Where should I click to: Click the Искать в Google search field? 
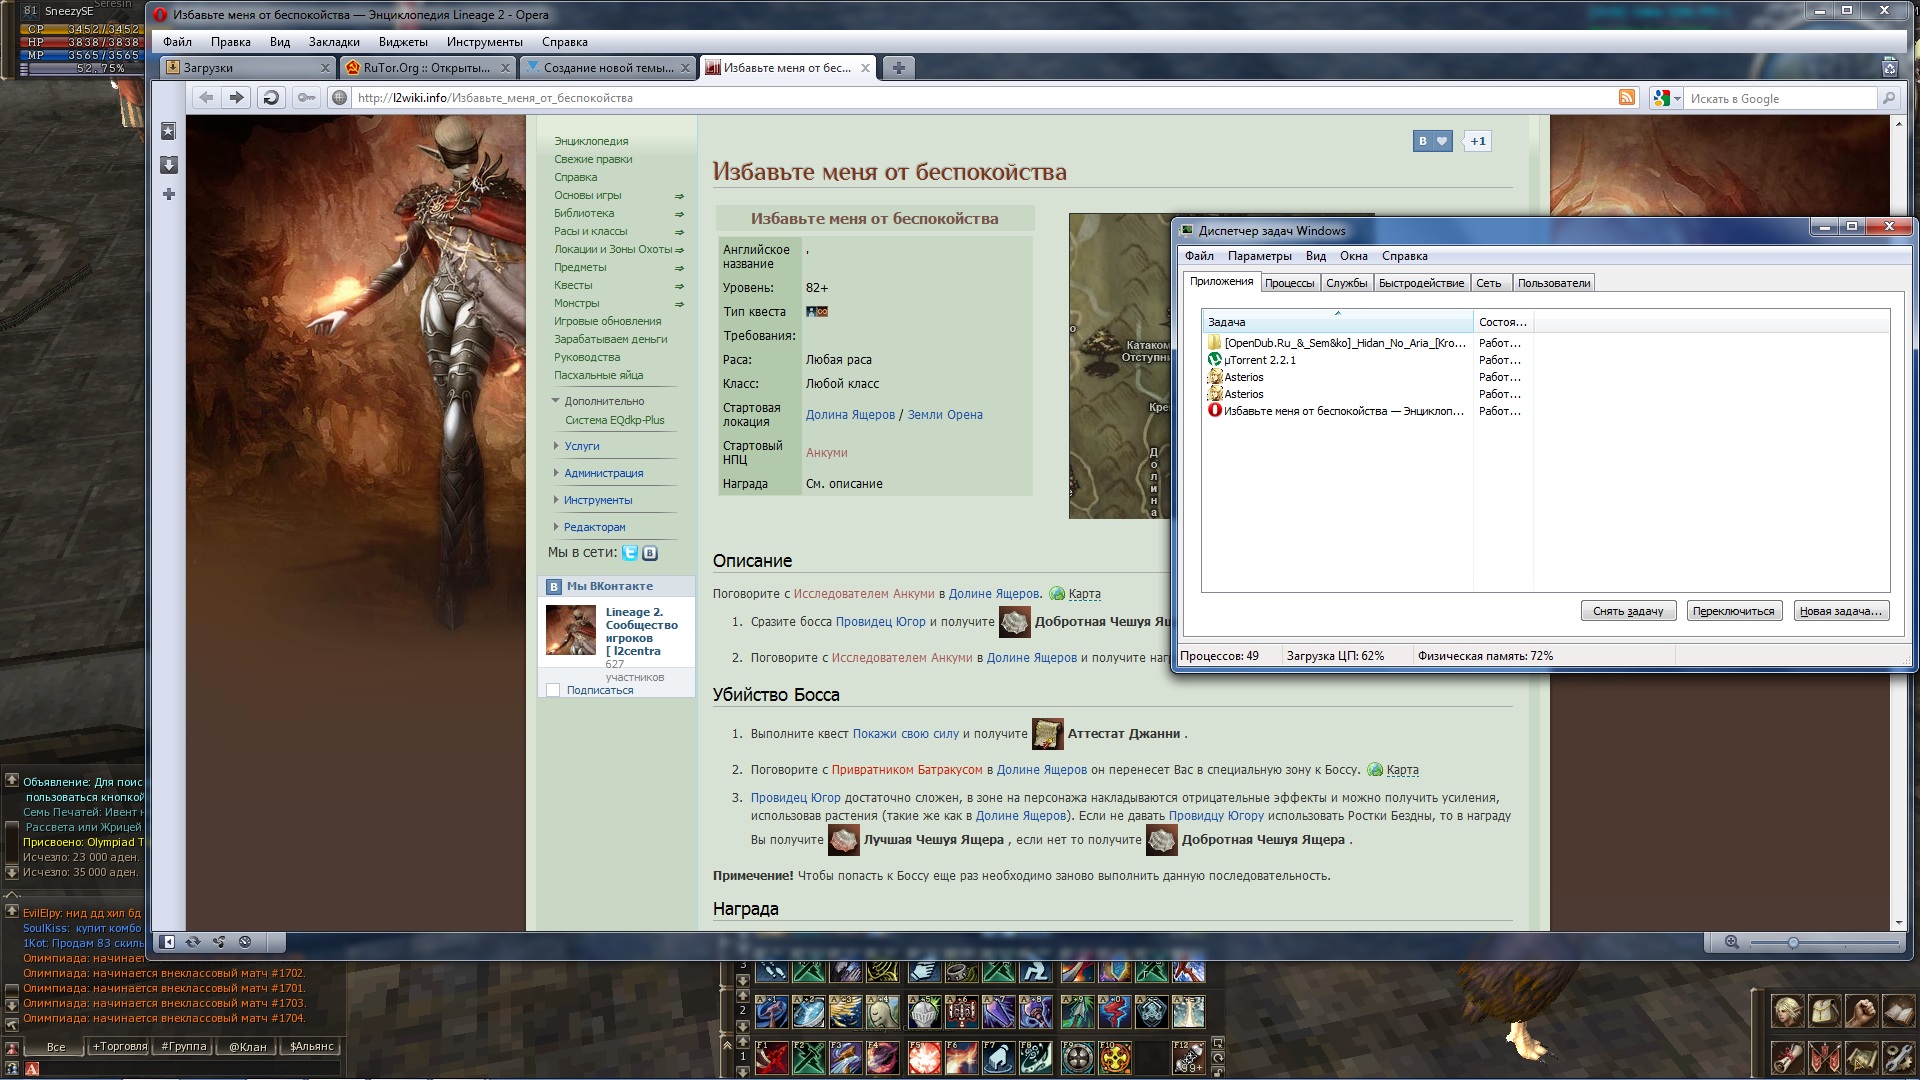pyautogui.click(x=1780, y=98)
